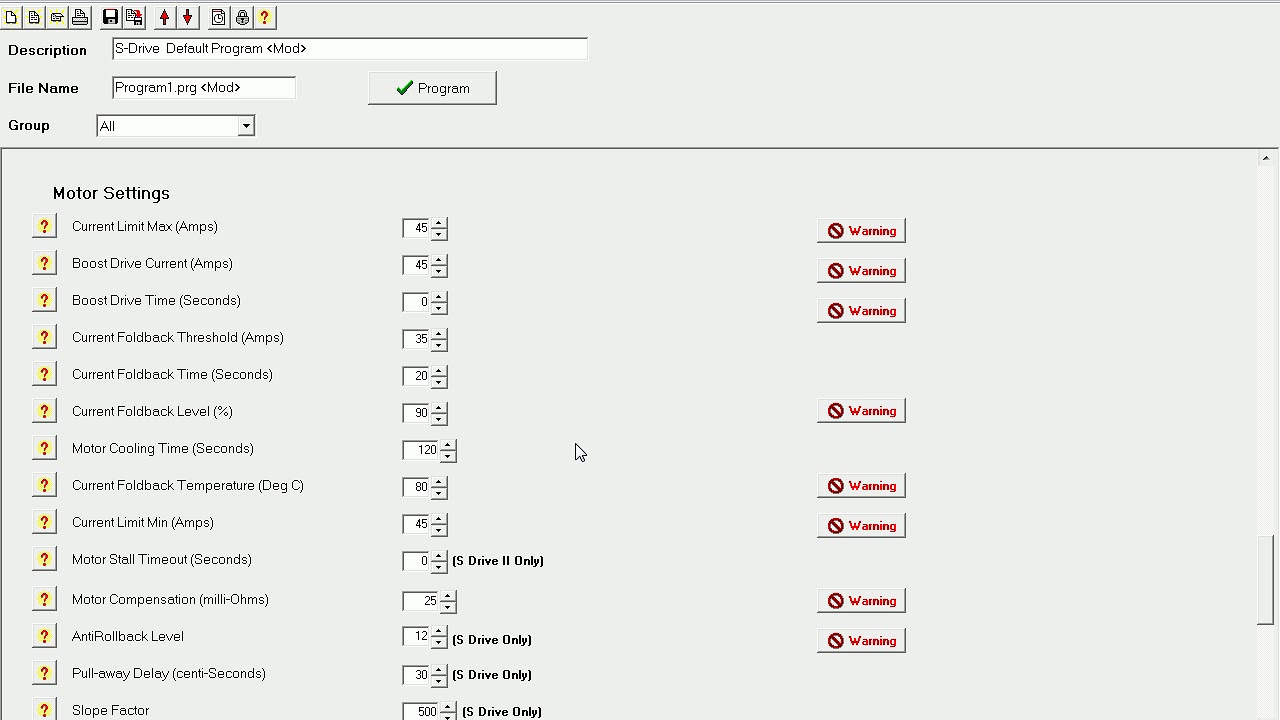This screenshot has width=1280, height=720.
Task: Increase Motor Cooling Time value
Action: tap(448, 445)
